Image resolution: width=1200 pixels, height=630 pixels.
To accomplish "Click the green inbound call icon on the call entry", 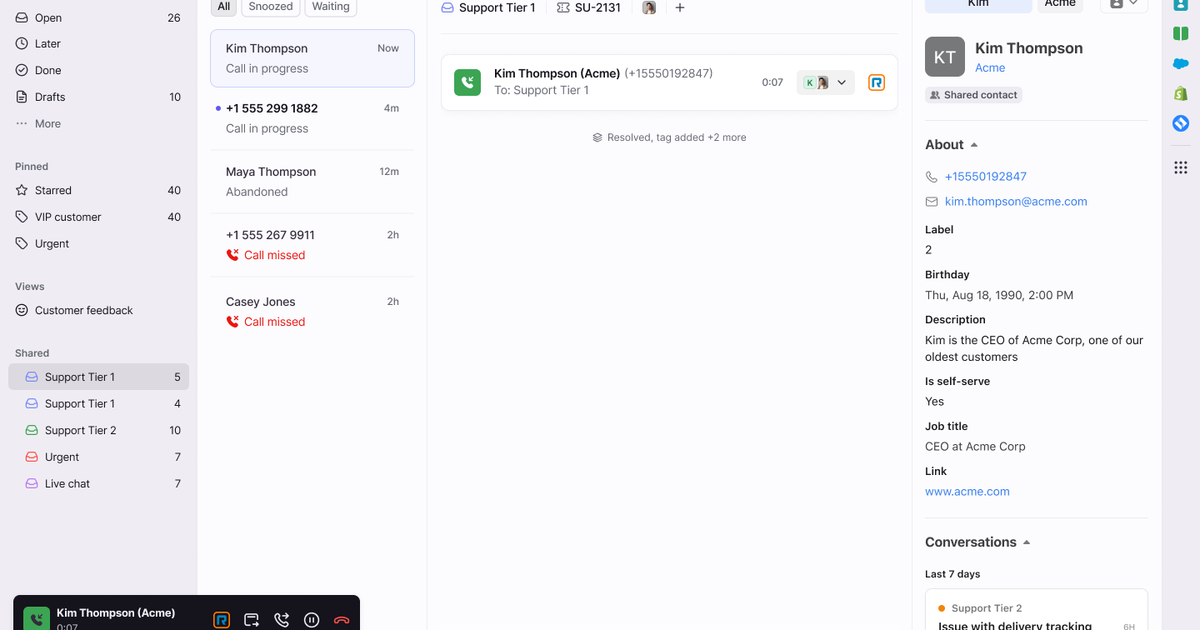I will (x=467, y=82).
